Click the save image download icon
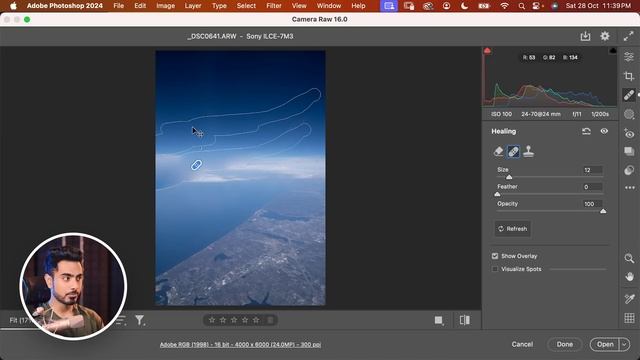 [585, 36]
